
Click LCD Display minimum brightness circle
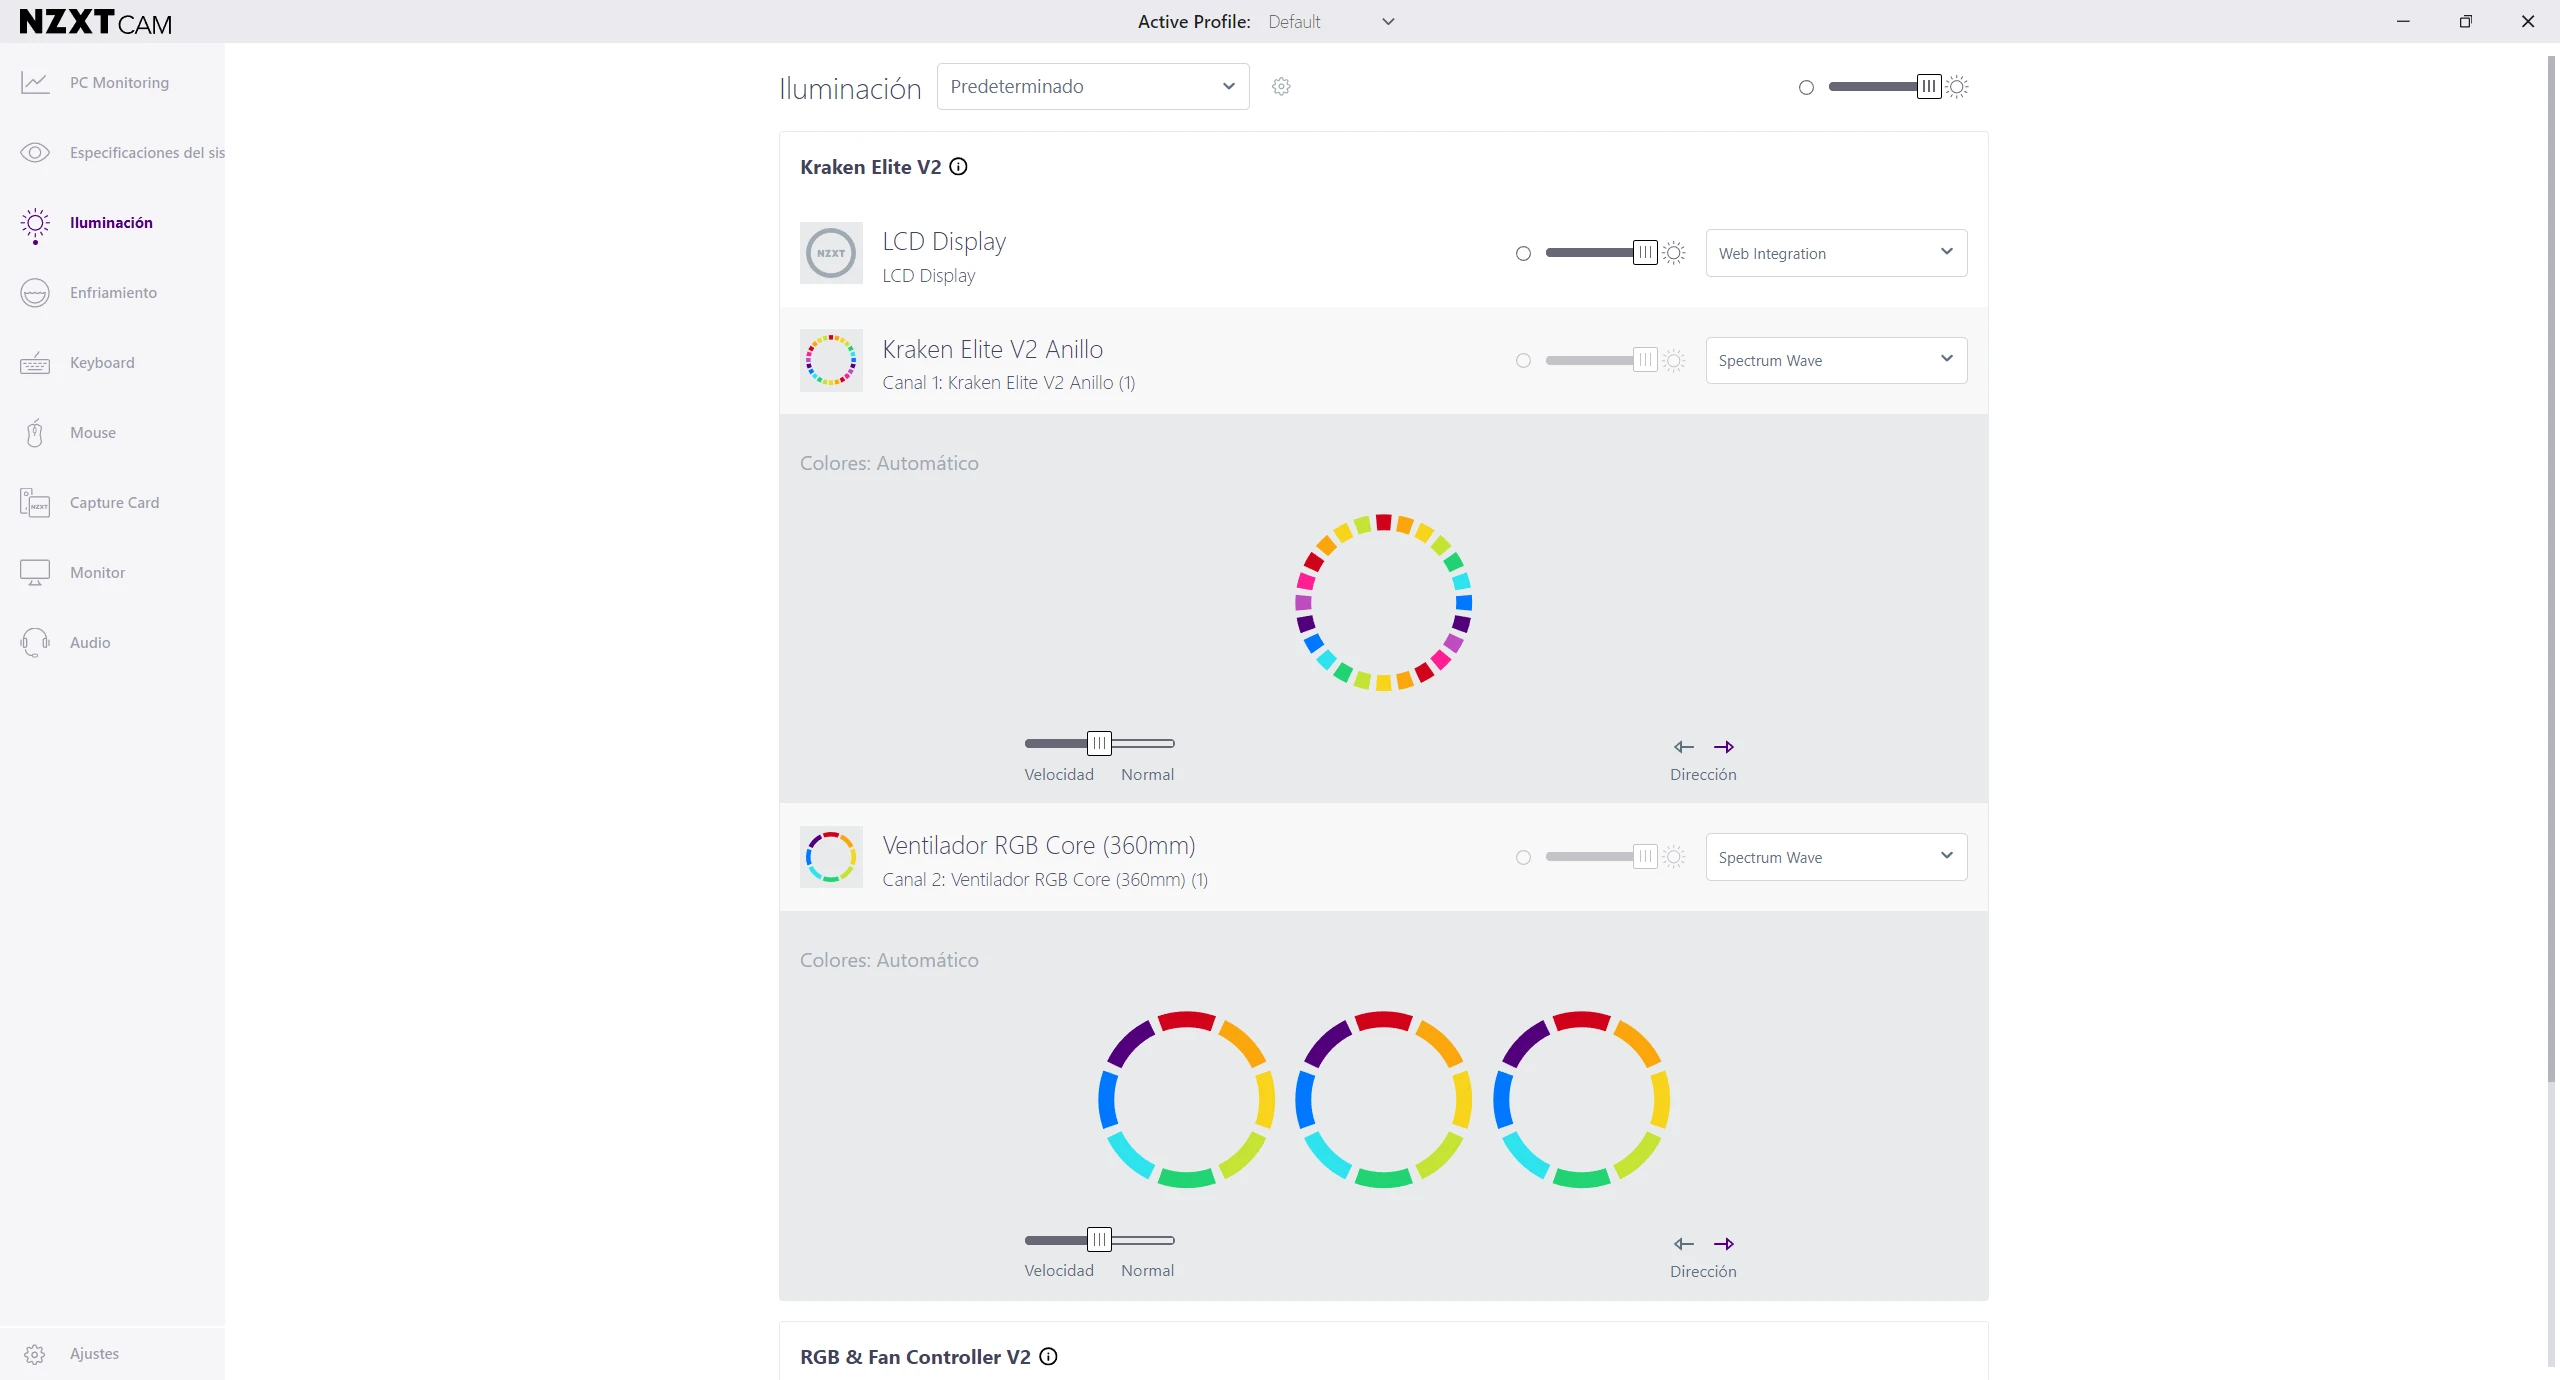pos(1523,254)
